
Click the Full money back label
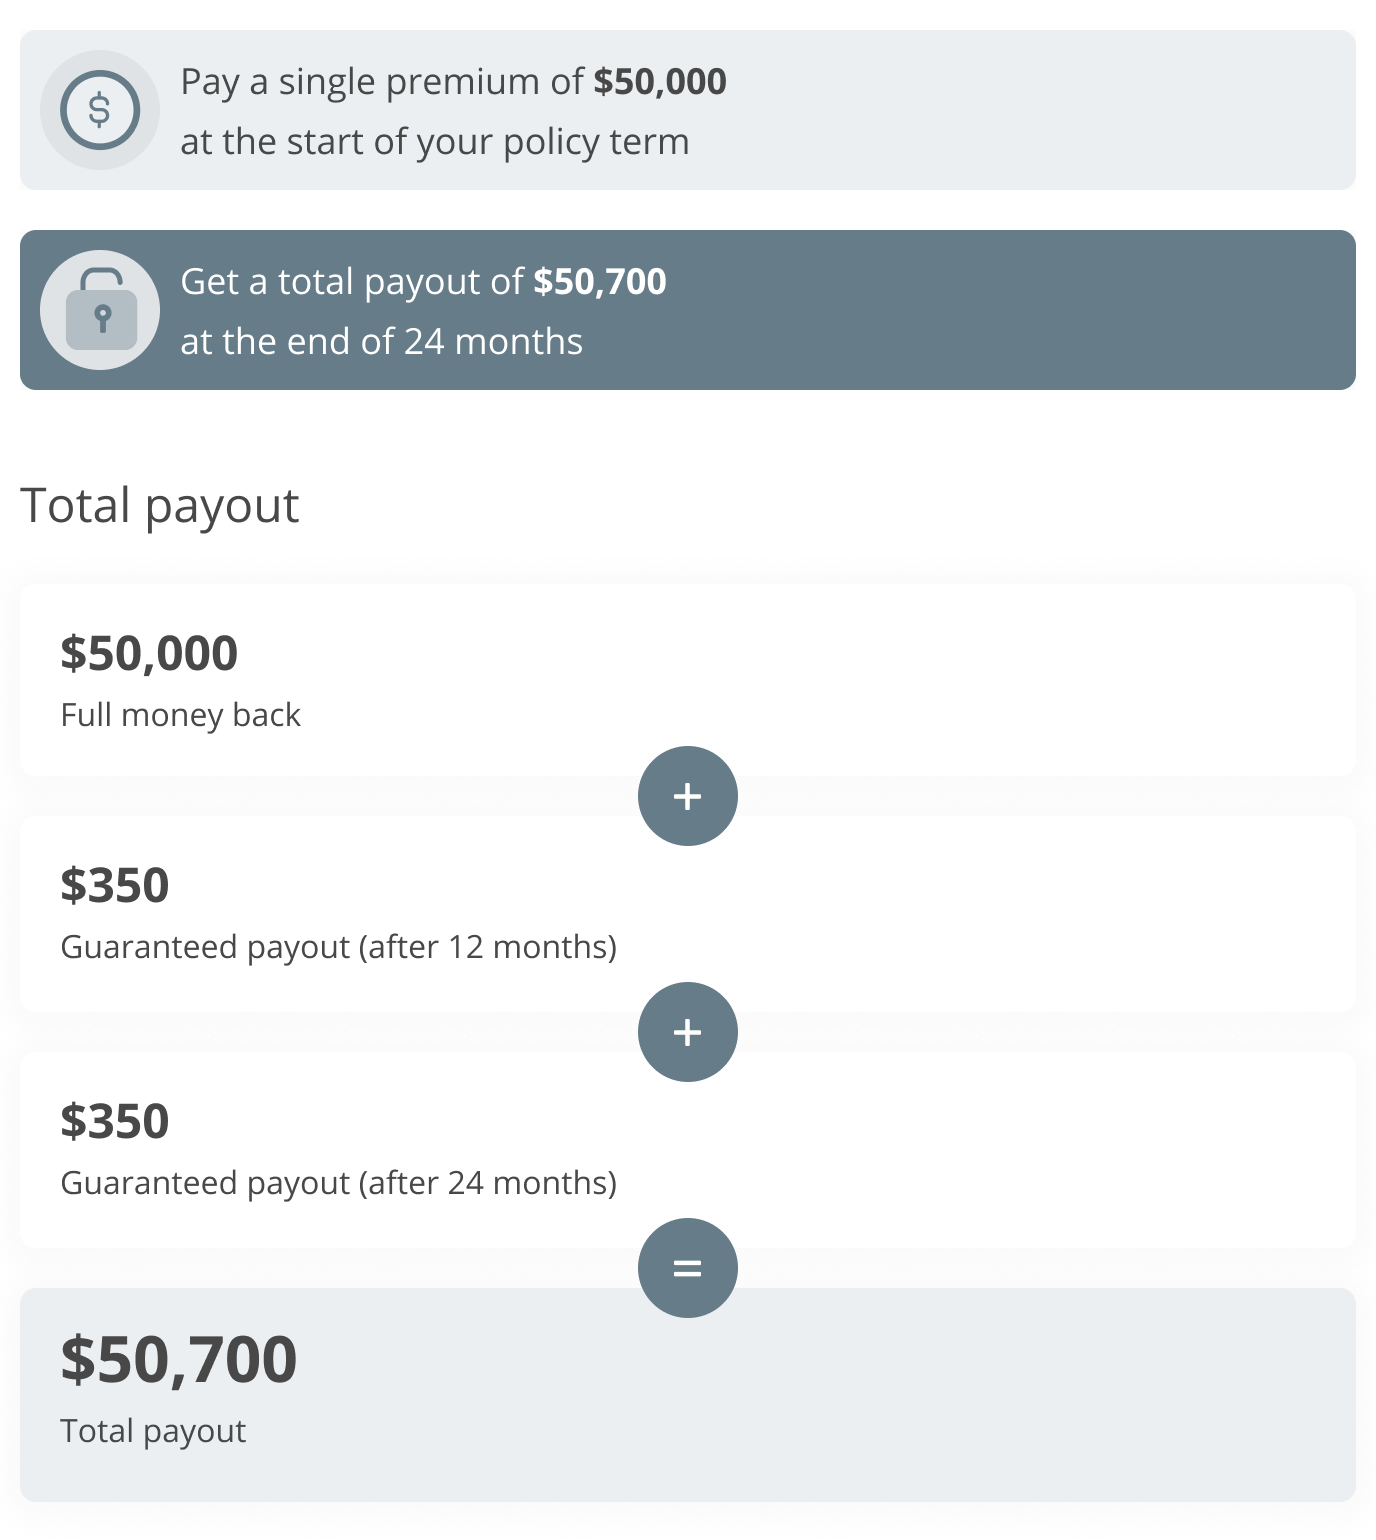coord(180,714)
